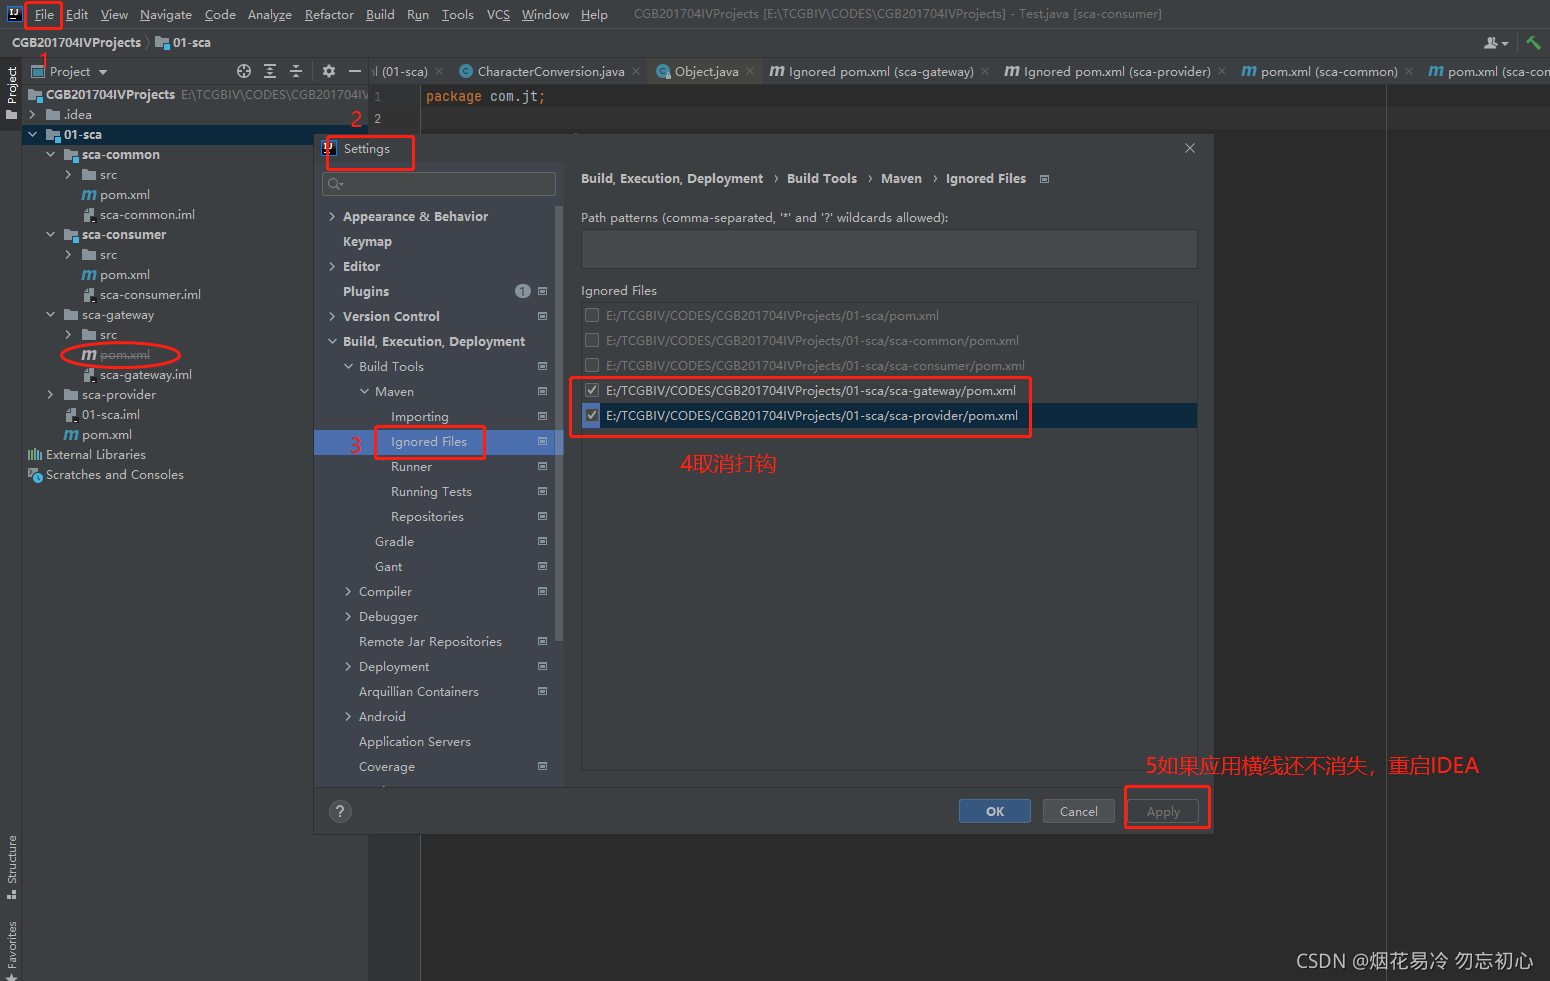The image size is (1550, 981).
Task: Open the File menu
Action: (44, 14)
